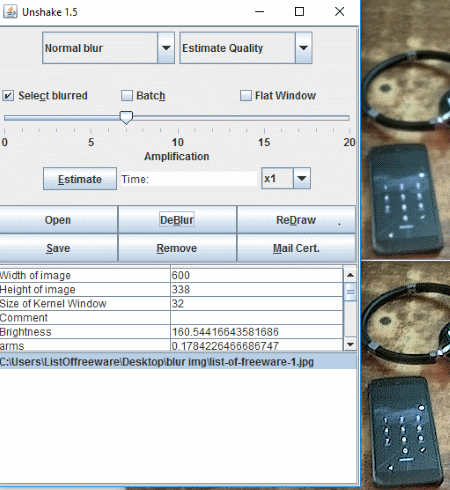
Task: Click the properties table scroll down arrow
Action: [350, 344]
